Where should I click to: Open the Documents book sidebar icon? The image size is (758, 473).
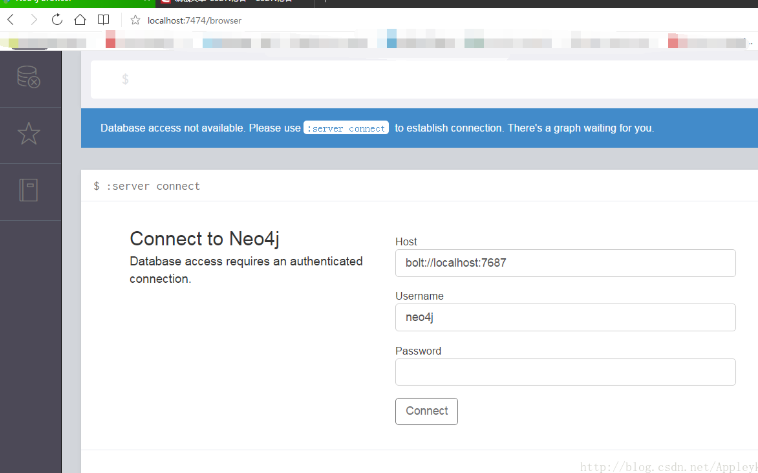click(x=29, y=190)
